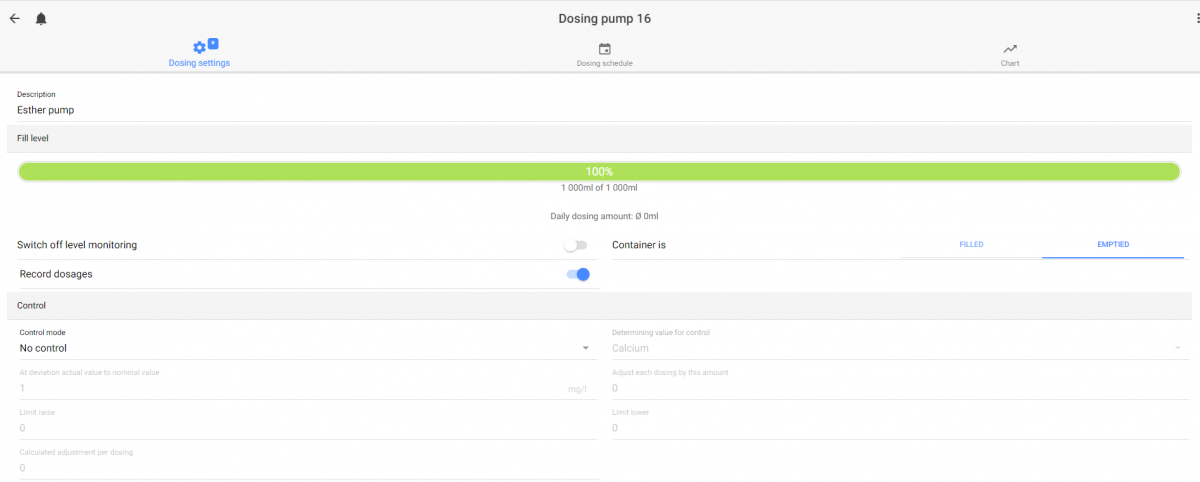Image resolution: width=1200 pixels, height=482 pixels.
Task: Click the Chart trend line icon
Action: 1010,49
